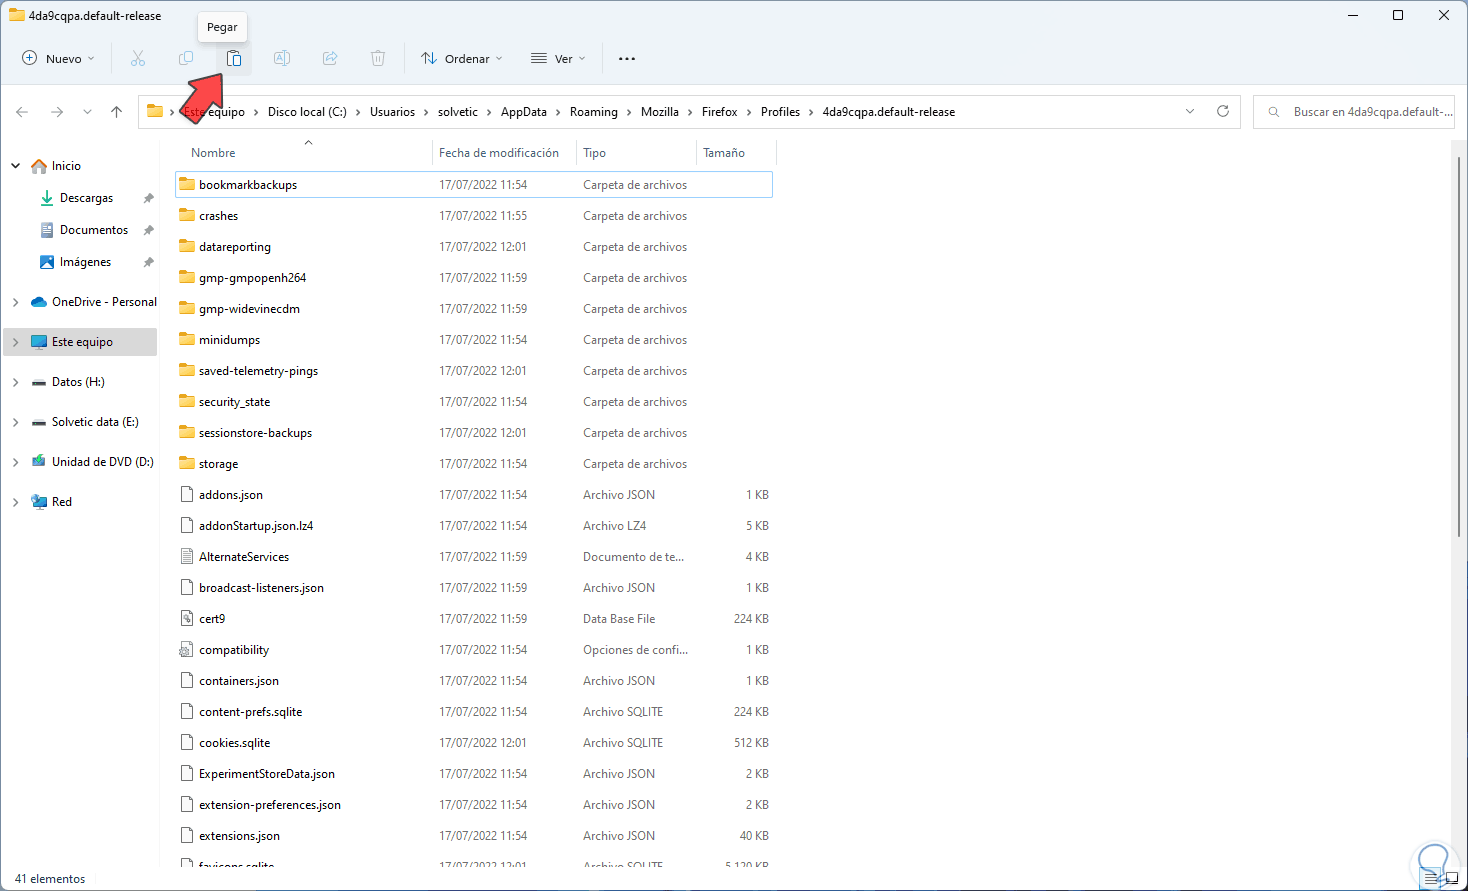The width and height of the screenshot is (1468, 891).
Task: Click the Imágenes icon in sidebar
Action: tap(47, 262)
